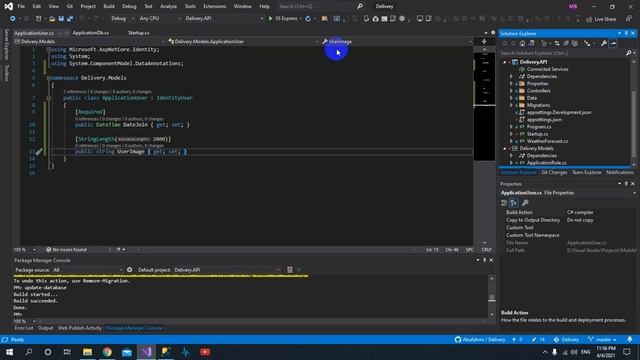This screenshot has height=360, width=640.
Task: Click the split editor plus icon
Action: click(484, 42)
